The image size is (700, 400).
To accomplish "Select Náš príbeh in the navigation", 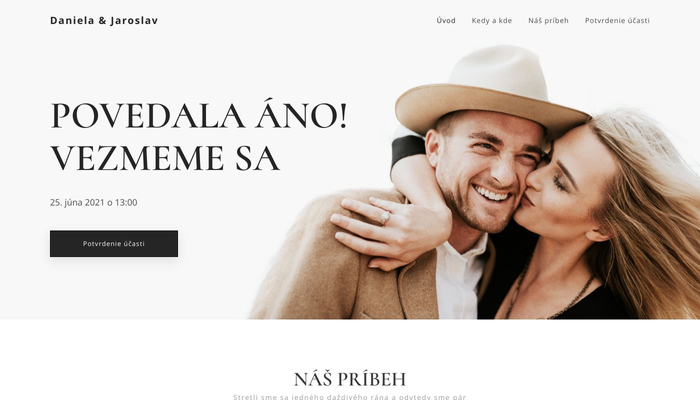I will (x=548, y=21).
